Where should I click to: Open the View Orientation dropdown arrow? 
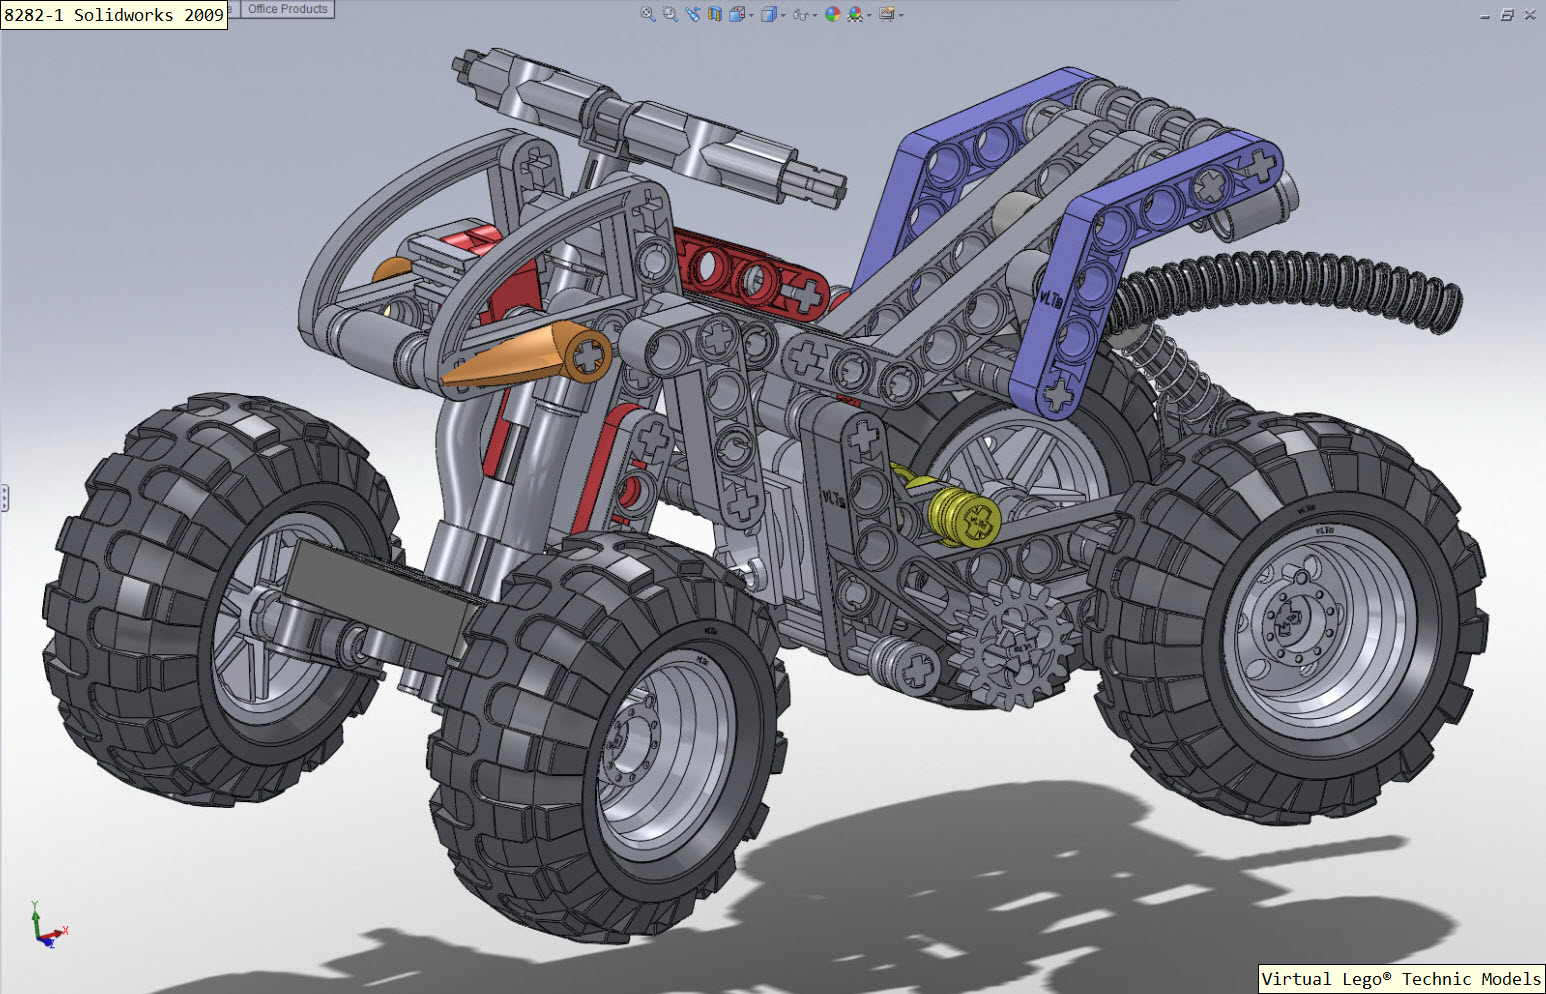751,15
